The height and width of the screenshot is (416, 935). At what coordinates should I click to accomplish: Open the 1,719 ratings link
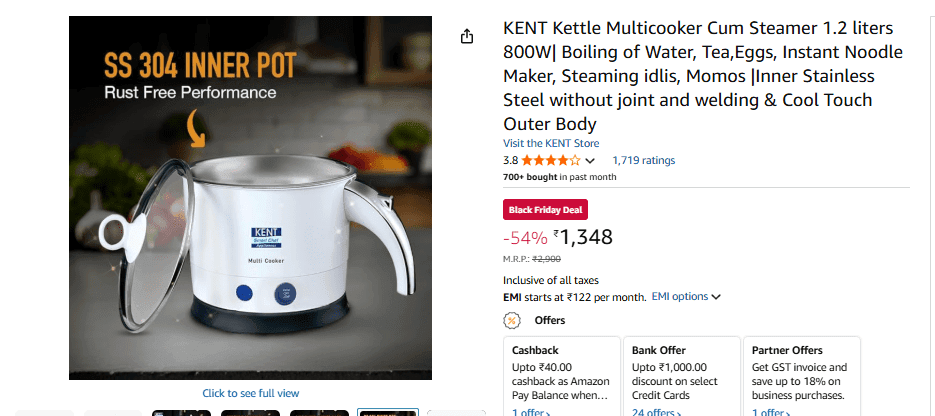(x=643, y=160)
